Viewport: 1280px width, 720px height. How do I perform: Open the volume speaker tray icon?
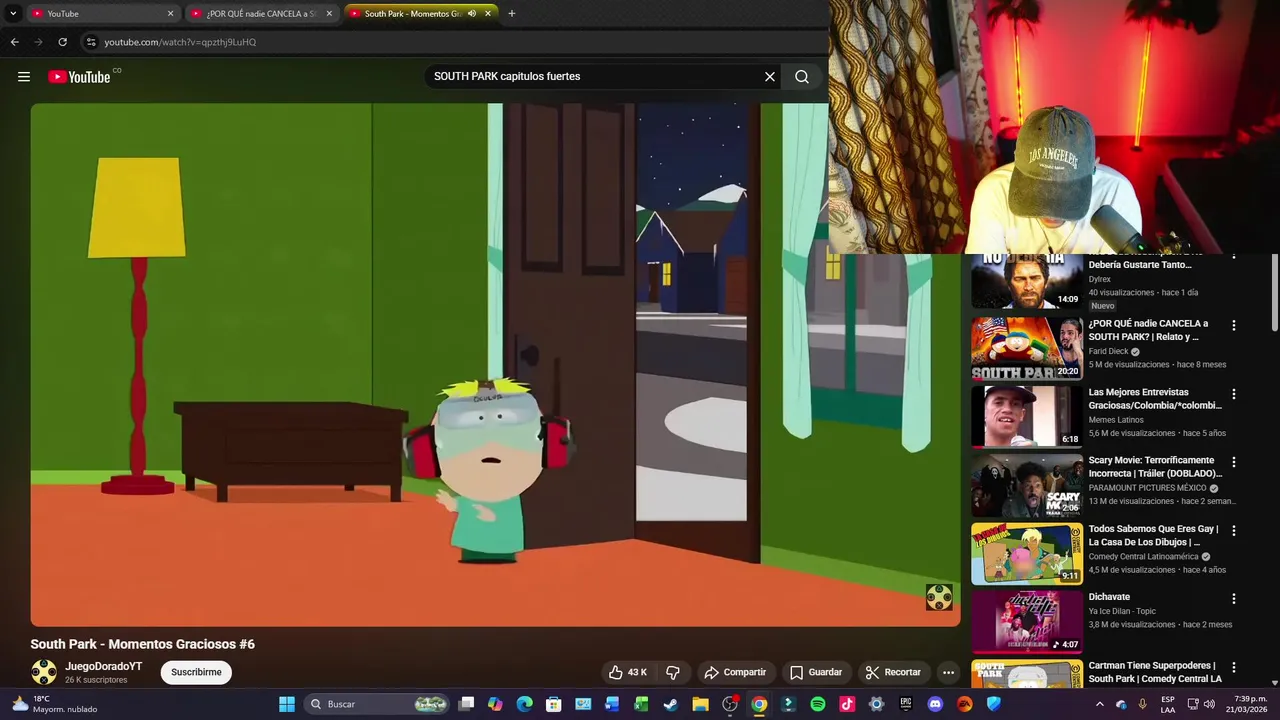(1210, 704)
